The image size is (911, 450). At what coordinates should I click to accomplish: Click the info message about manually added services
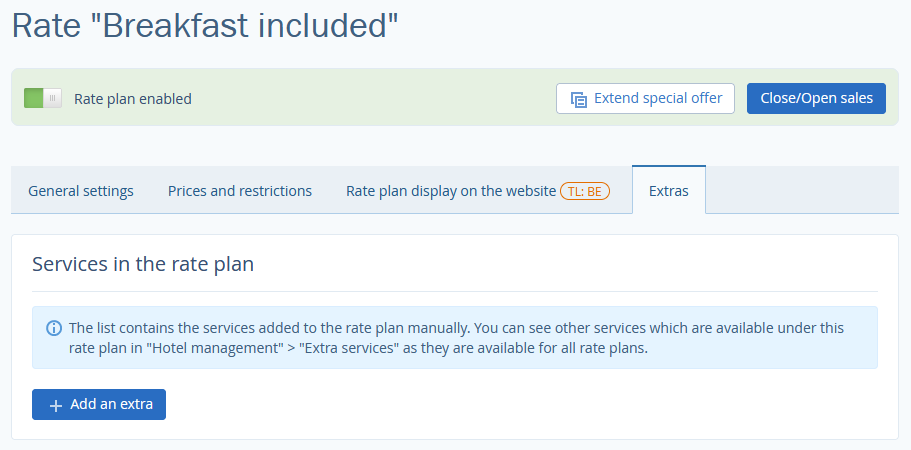[x=454, y=337]
